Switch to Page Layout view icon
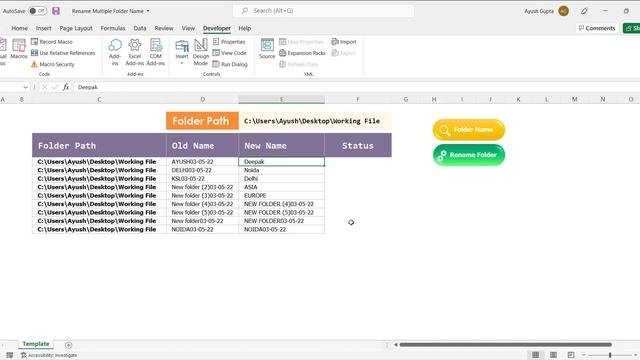This screenshot has height=360, width=640. point(553,355)
